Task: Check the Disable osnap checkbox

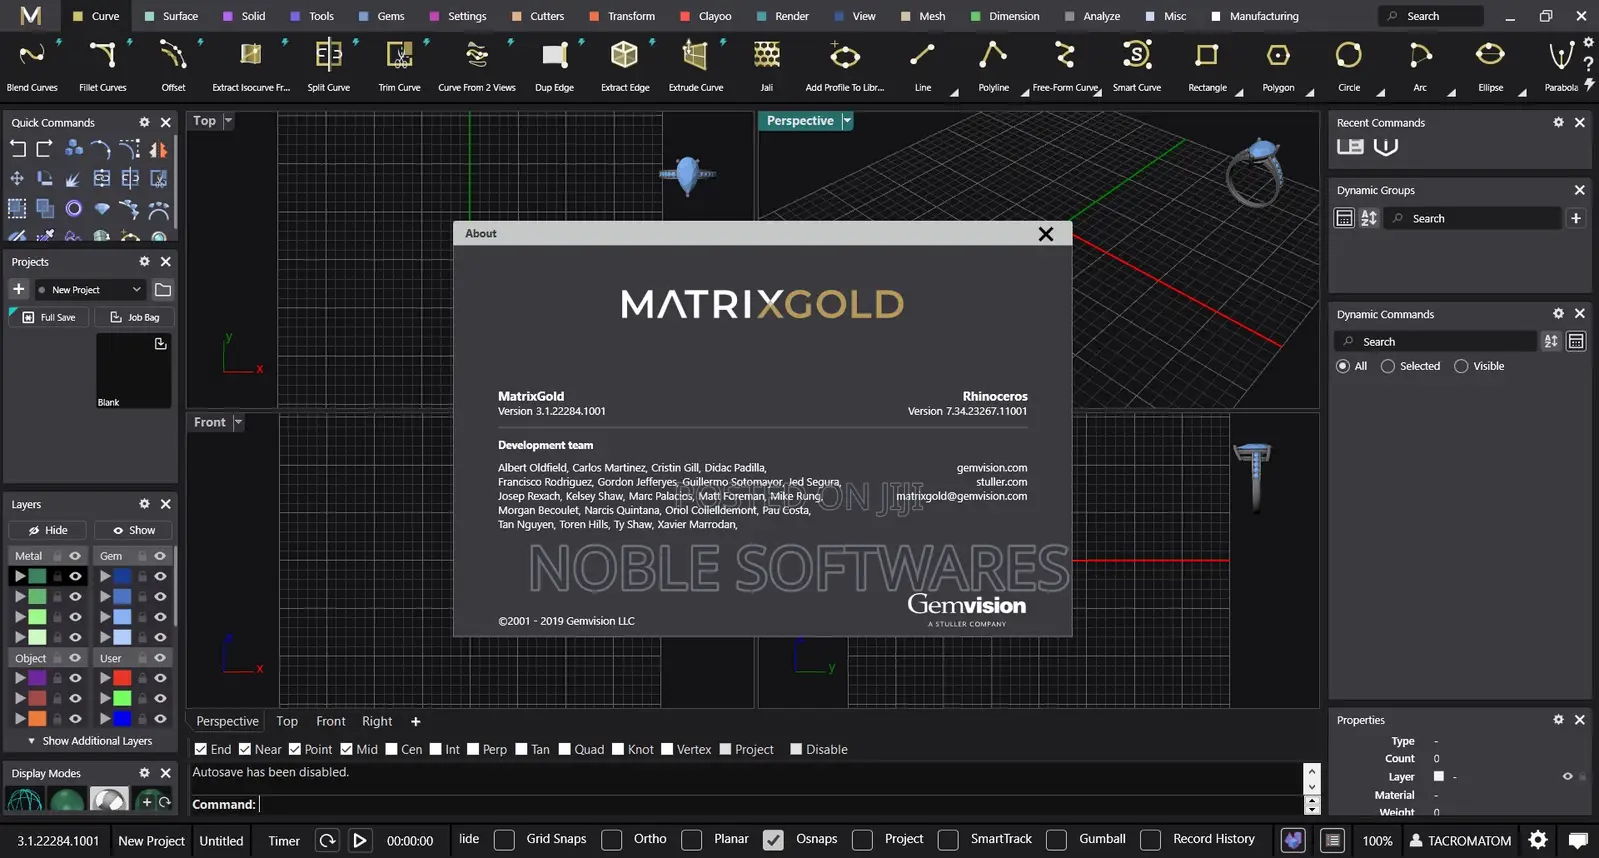Action: [796, 749]
